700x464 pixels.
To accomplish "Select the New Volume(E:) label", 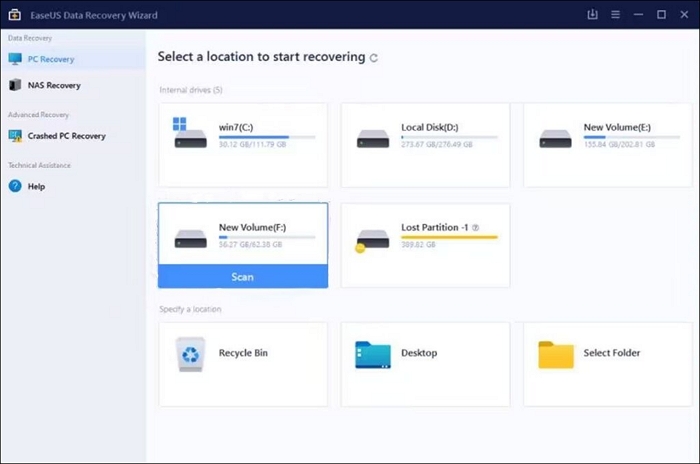I will tap(617, 127).
